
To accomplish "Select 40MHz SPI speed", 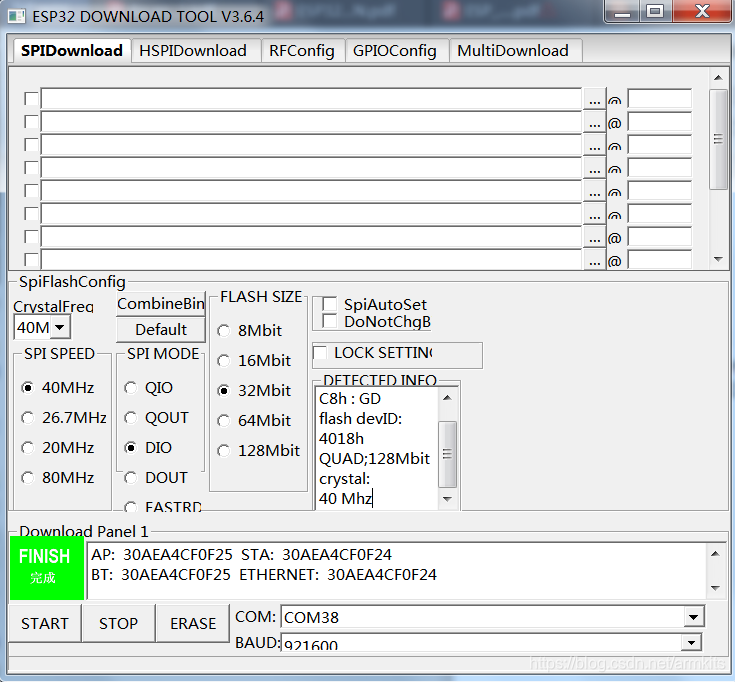I will [28, 388].
